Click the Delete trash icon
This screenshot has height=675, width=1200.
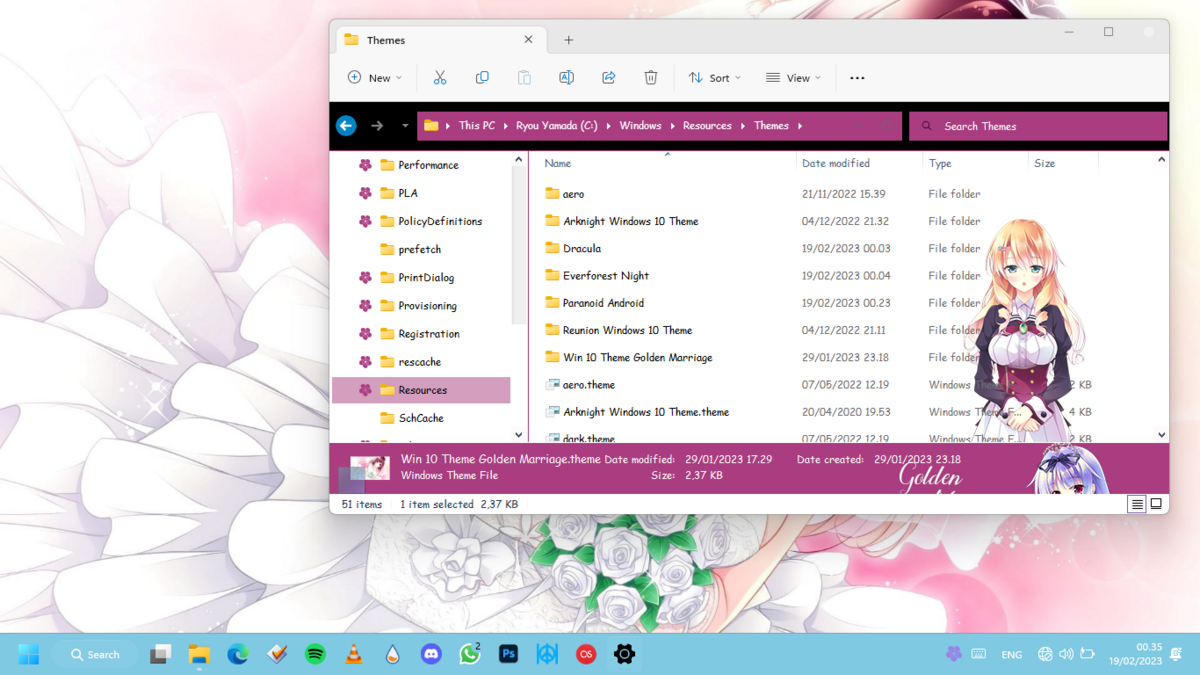(651, 78)
